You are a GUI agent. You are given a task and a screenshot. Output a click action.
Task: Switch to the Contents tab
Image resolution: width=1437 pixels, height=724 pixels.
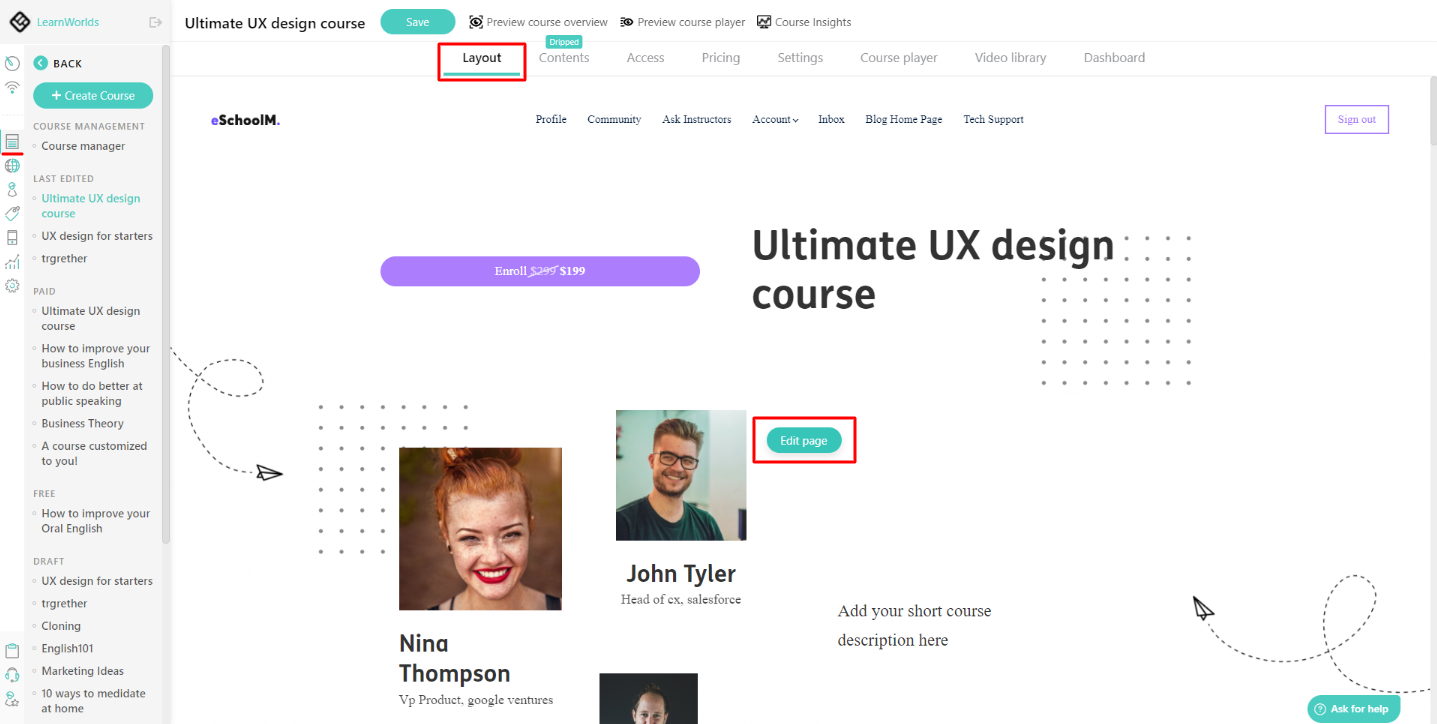pos(563,57)
